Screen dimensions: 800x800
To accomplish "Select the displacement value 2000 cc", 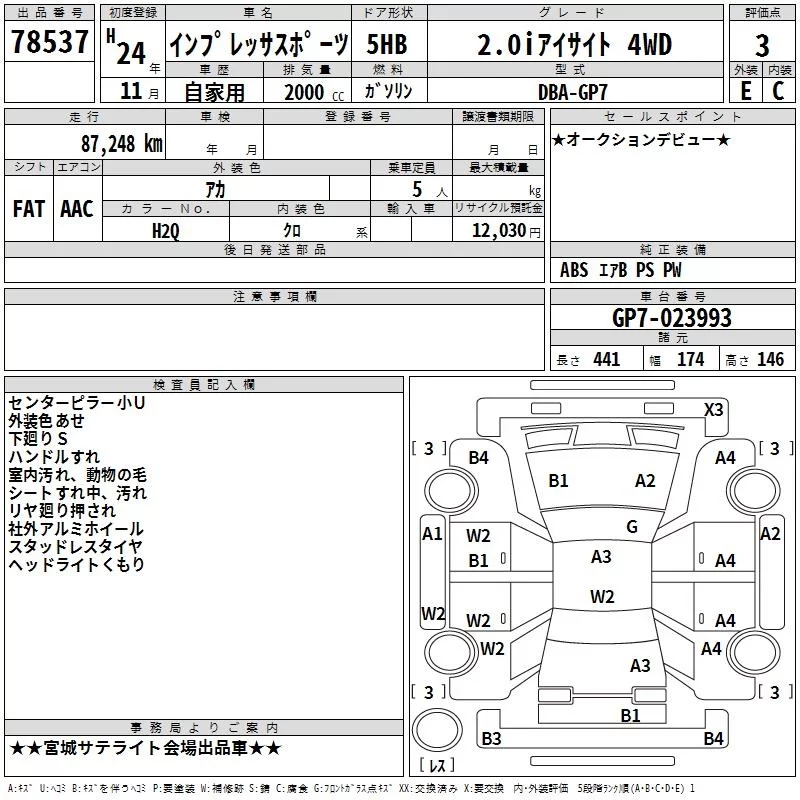I will (x=314, y=92).
